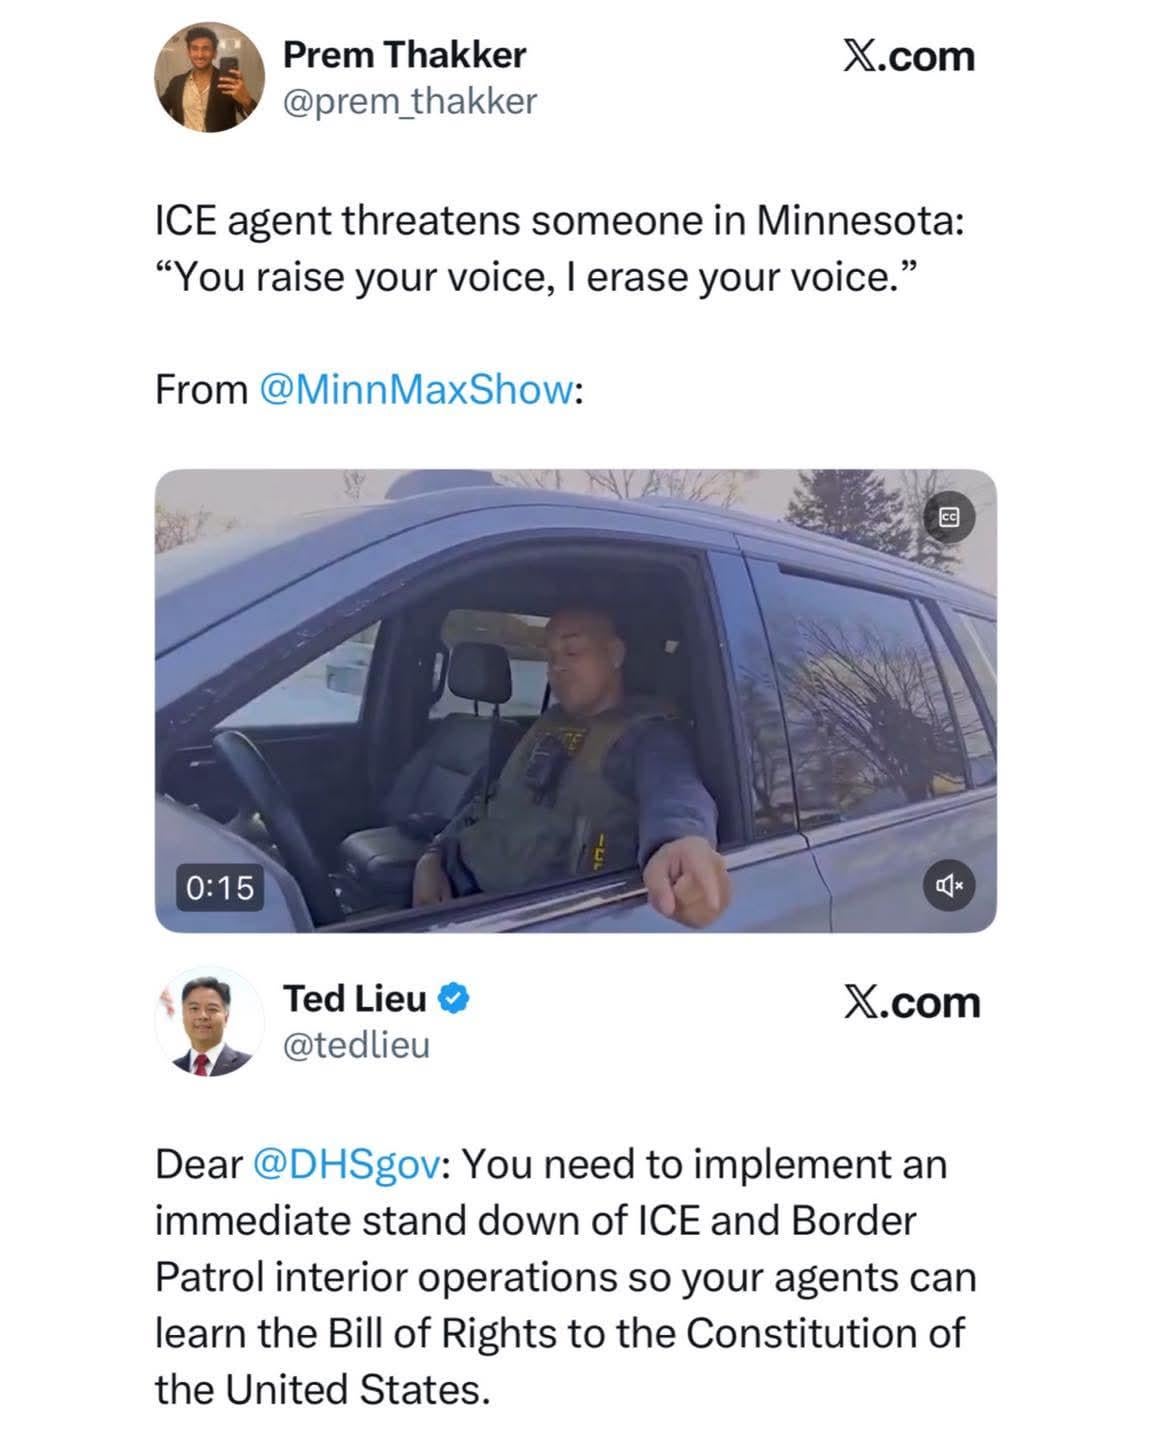This screenshot has width=1152, height=1432.
Task: Toggle closed captions on the video
Action: [x=949, y=517]
